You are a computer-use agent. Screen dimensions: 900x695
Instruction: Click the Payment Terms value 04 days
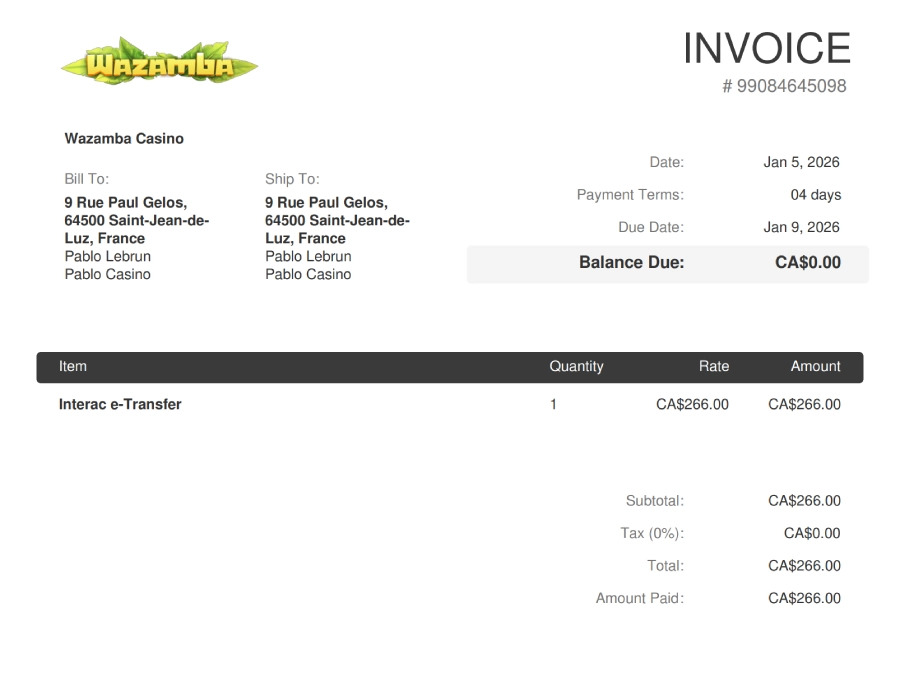815,195
